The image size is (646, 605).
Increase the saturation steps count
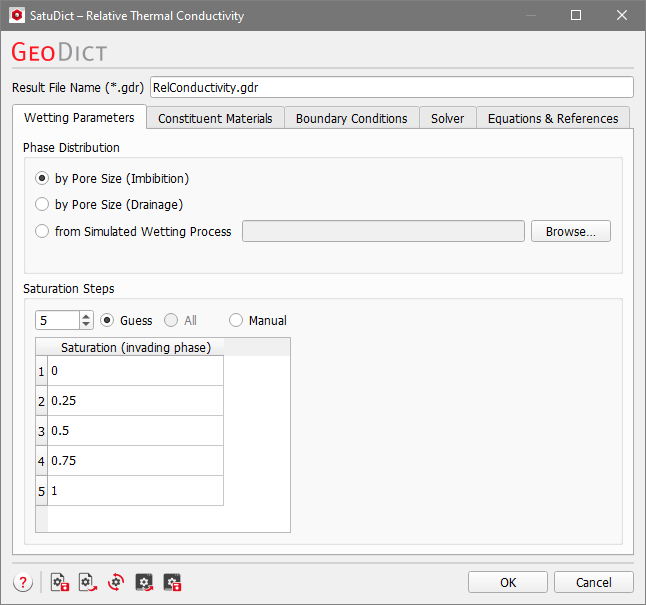[86, 316]
